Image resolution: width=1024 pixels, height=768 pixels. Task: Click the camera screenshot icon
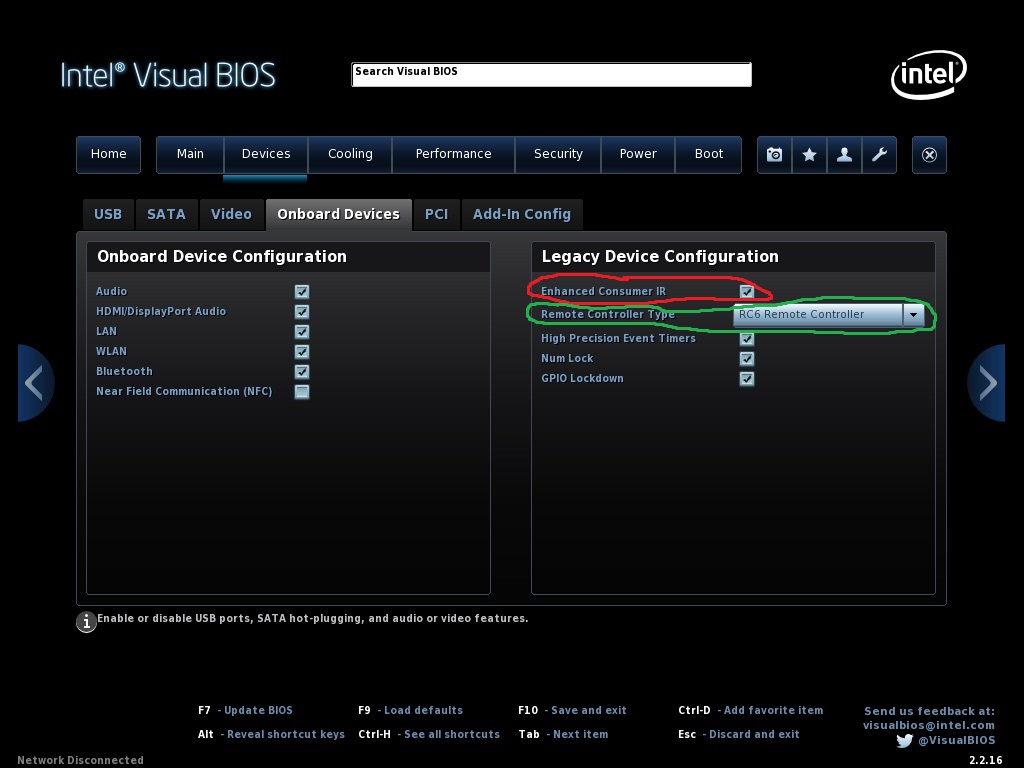point(775,155)
